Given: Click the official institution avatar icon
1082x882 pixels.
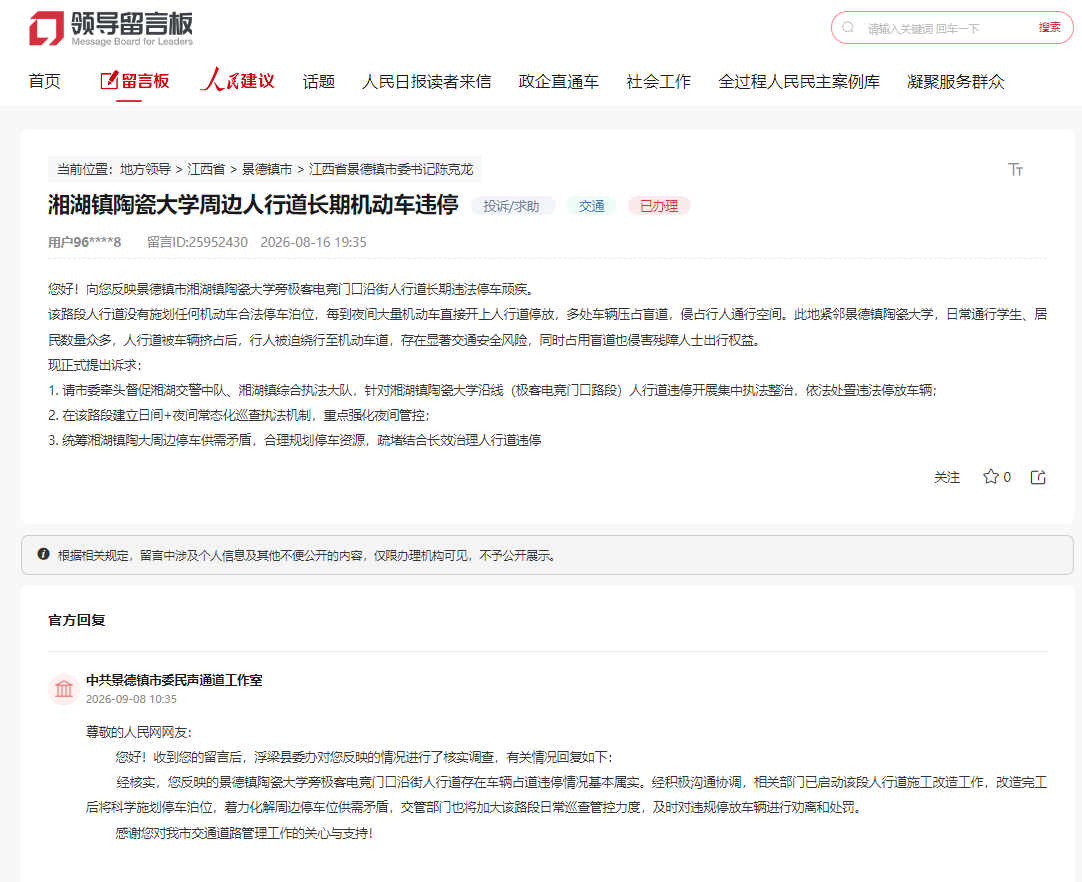Looking at the screenshot, I should pyautogui.click(x=63, y=689).
